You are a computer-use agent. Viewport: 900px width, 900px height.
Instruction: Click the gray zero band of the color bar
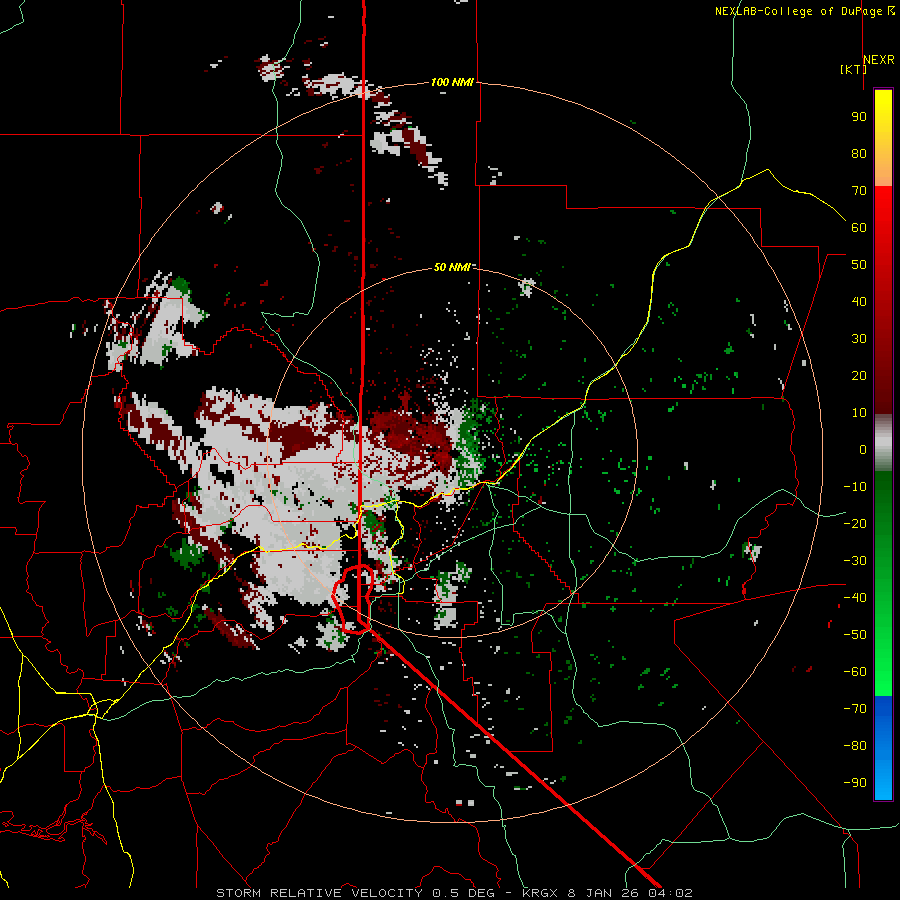tap(883, 443)
